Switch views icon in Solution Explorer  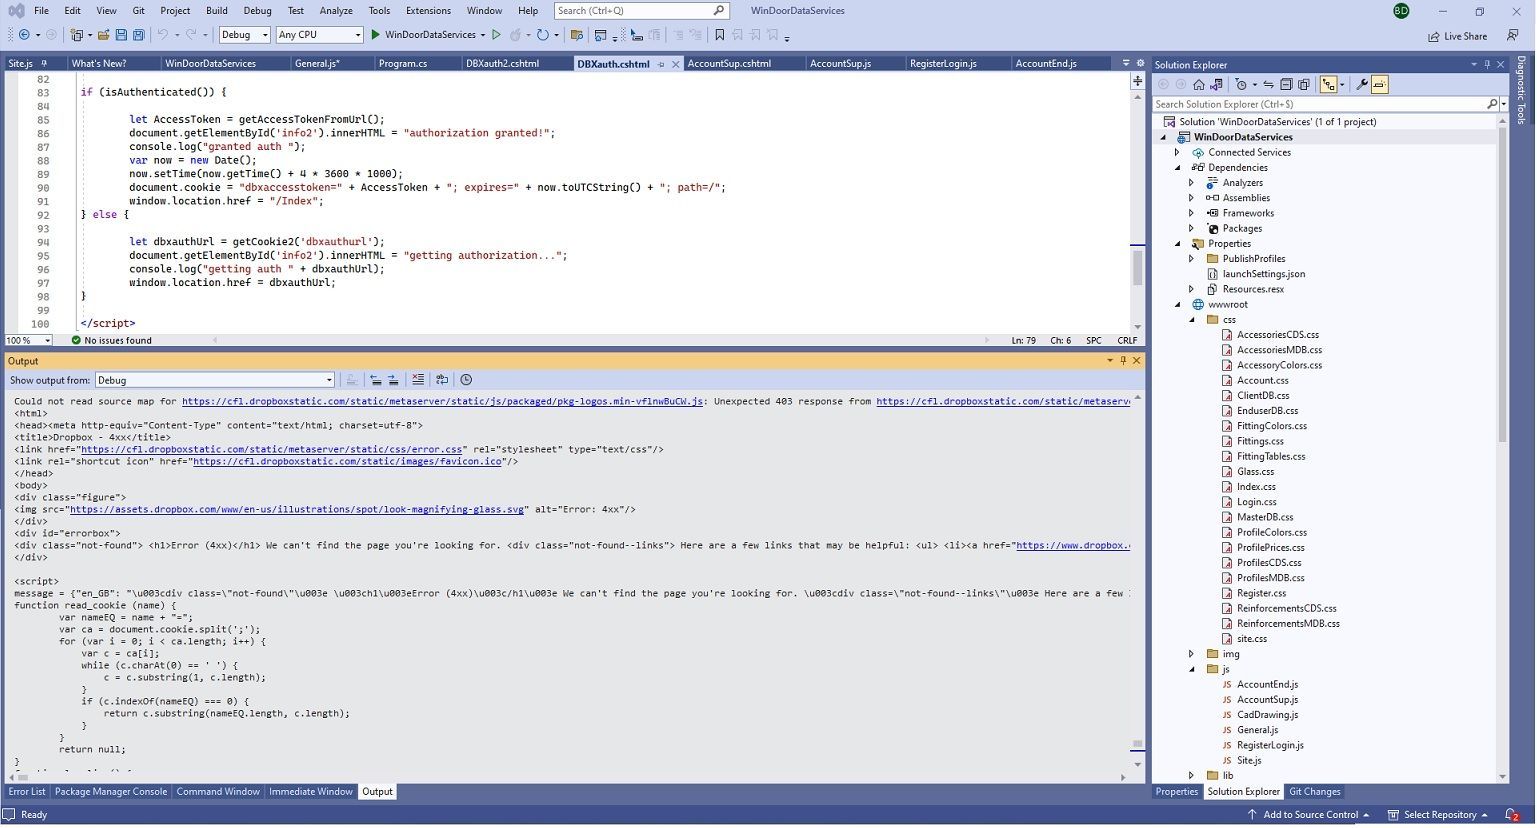point(1216,85)
